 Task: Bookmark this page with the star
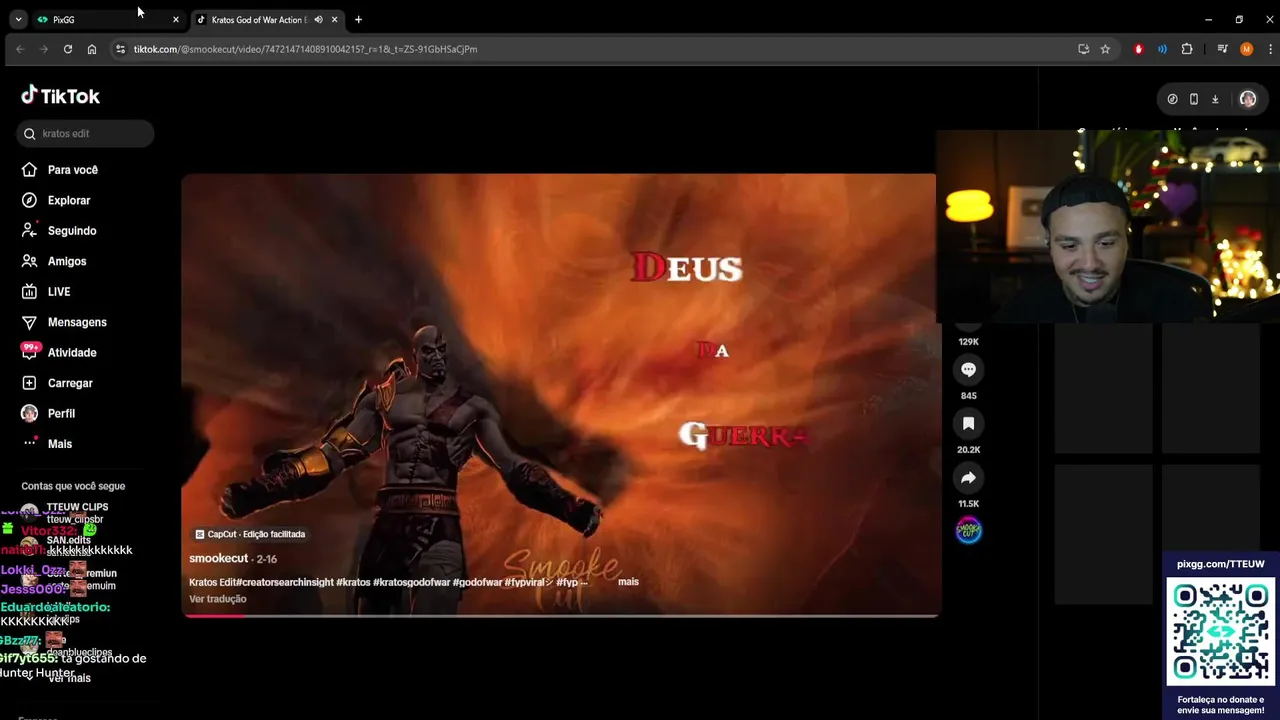[x=1105, y=49]
